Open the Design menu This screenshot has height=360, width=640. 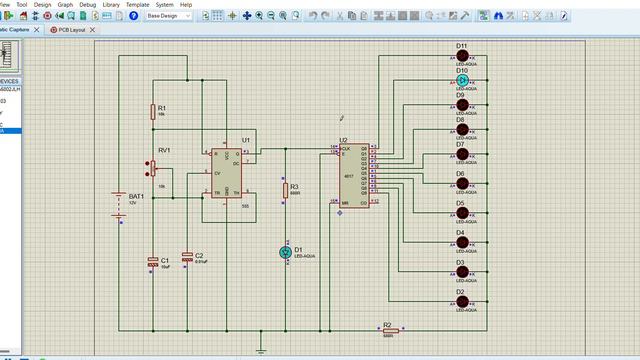coord(42,4)
